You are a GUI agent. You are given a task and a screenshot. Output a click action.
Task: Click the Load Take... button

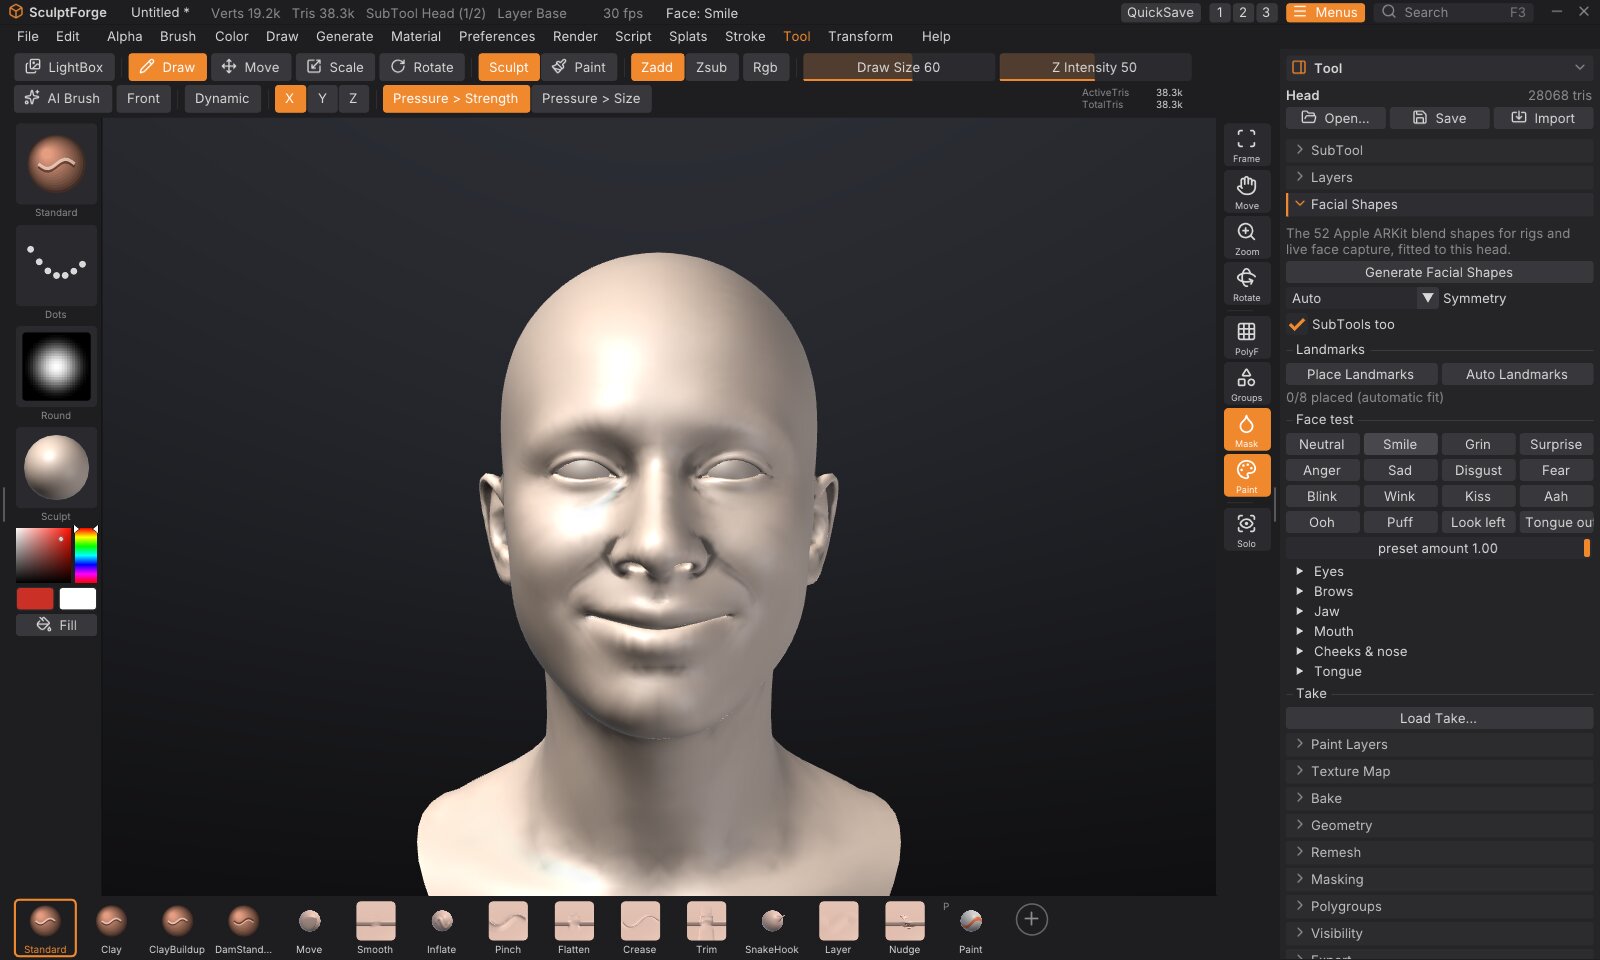point(1439,718)
